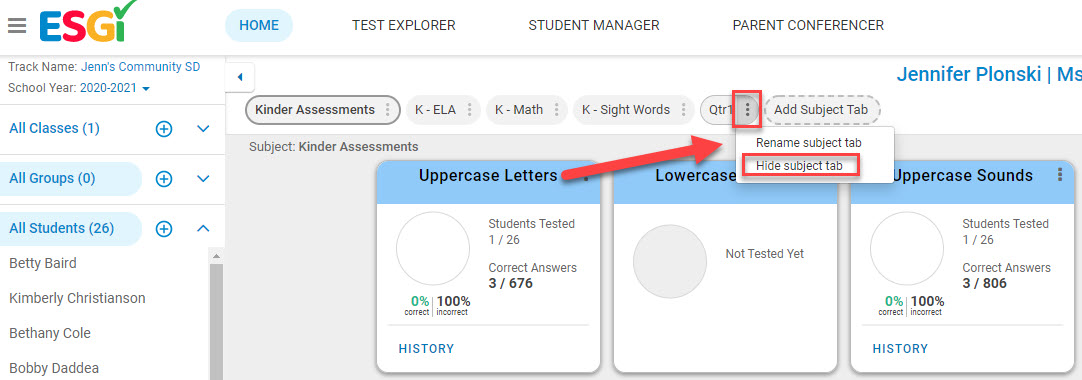
Task: Open Kinder Assessments tab options dots
Action: (x=388, y=110)
